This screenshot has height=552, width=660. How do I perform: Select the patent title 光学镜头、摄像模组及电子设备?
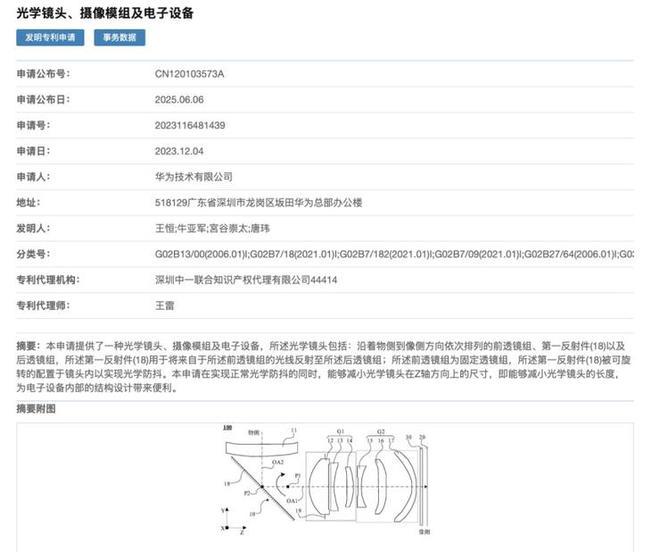[x=105, y=13]
